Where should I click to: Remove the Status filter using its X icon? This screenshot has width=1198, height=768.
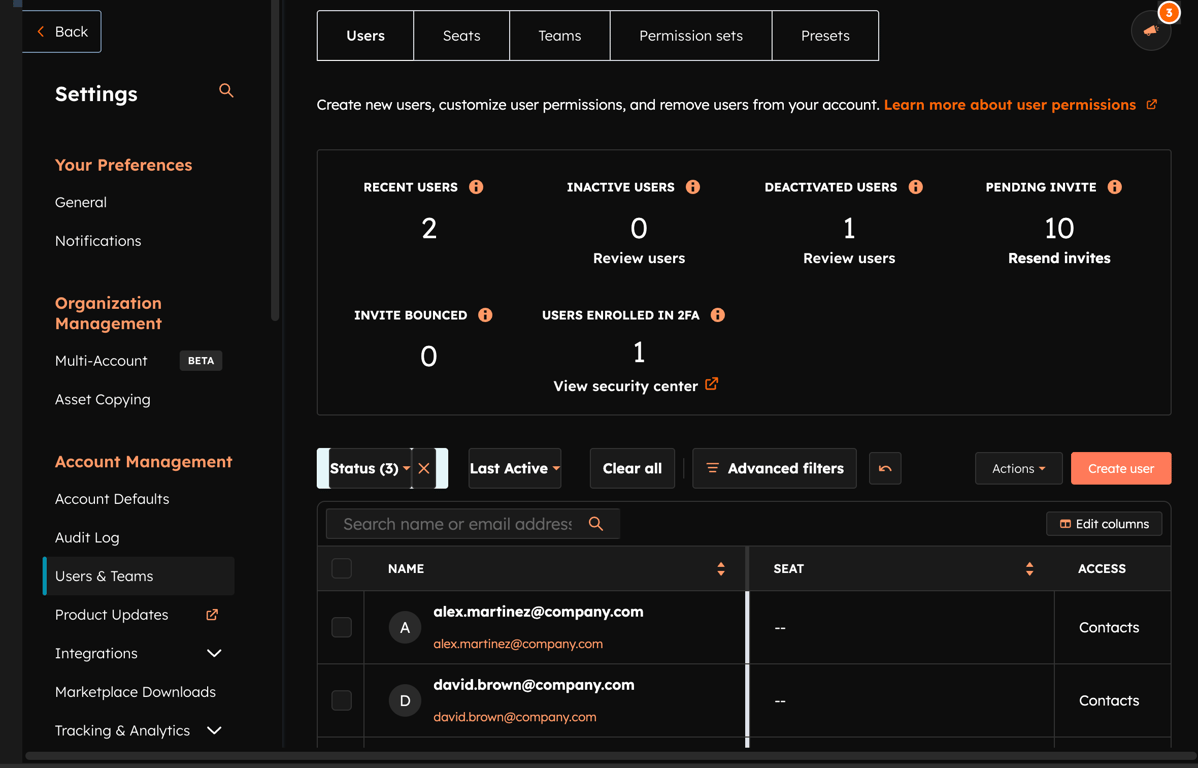tap(423, 467)
